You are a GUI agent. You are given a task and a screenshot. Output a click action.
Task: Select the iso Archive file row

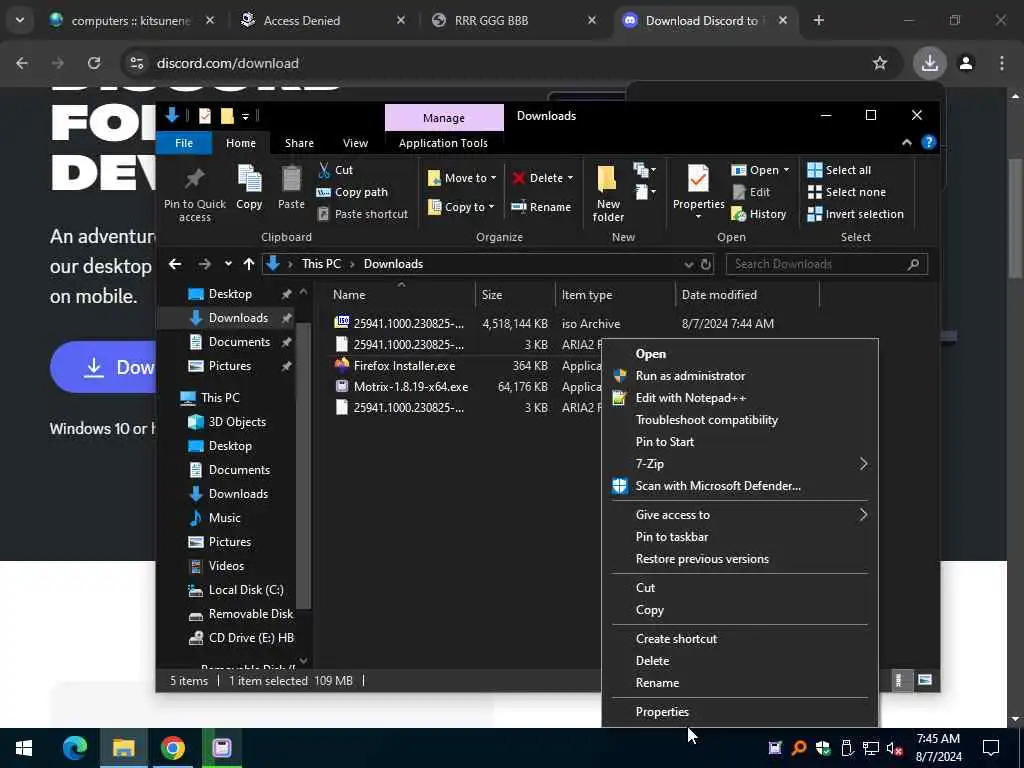pyautogui.click(x=555, y=324)
